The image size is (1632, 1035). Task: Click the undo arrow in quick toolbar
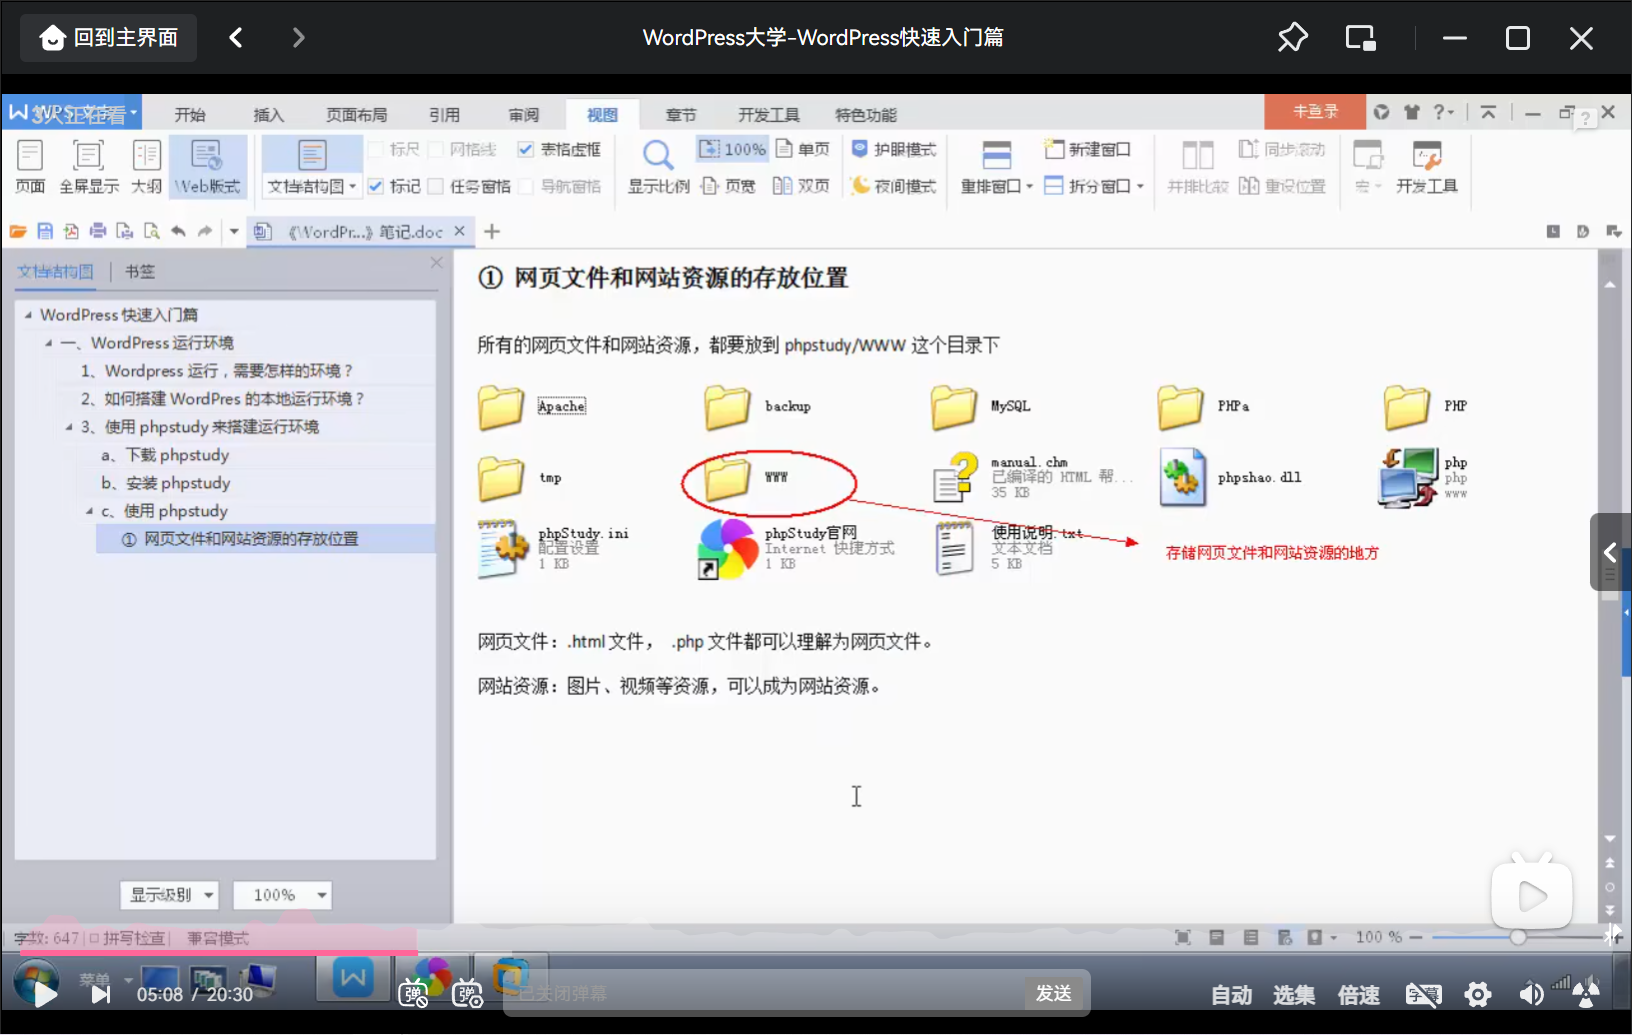pos(178,231)
